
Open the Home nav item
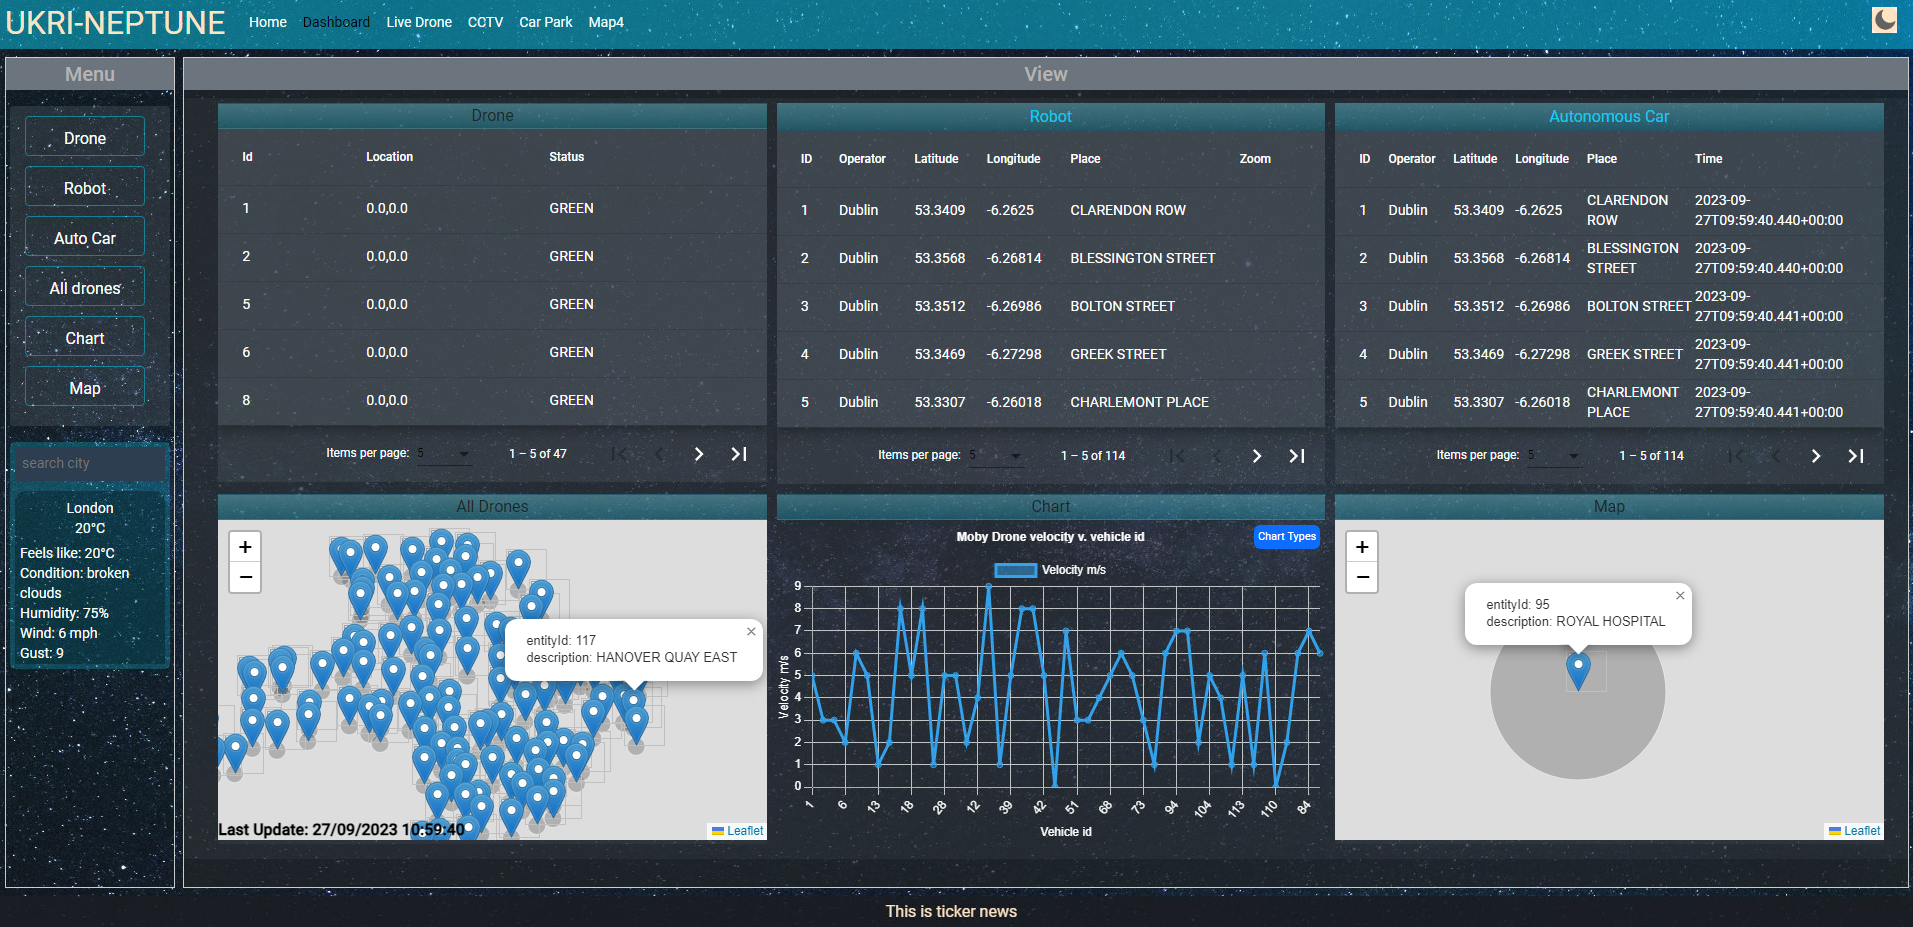point(268,22)
